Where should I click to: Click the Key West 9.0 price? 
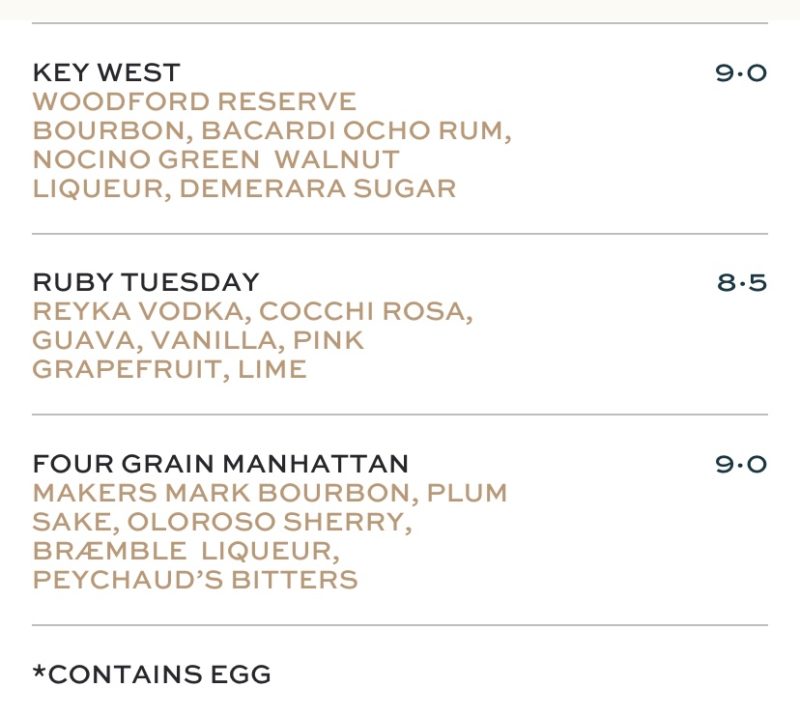[741, 73]
